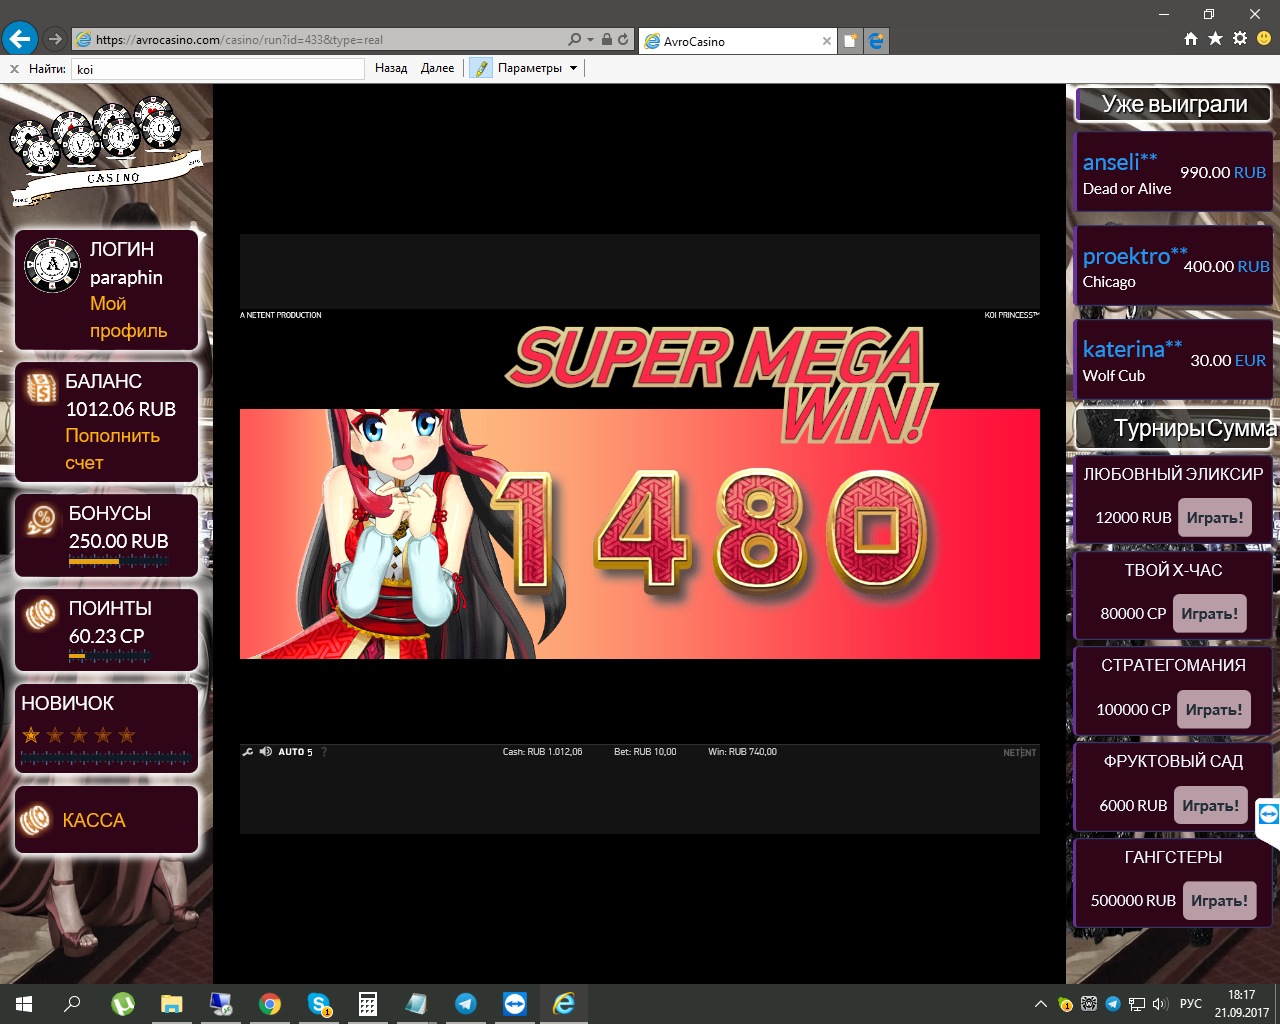Click the AUTO 5 autoplay indicator

(x=295, y=752)
